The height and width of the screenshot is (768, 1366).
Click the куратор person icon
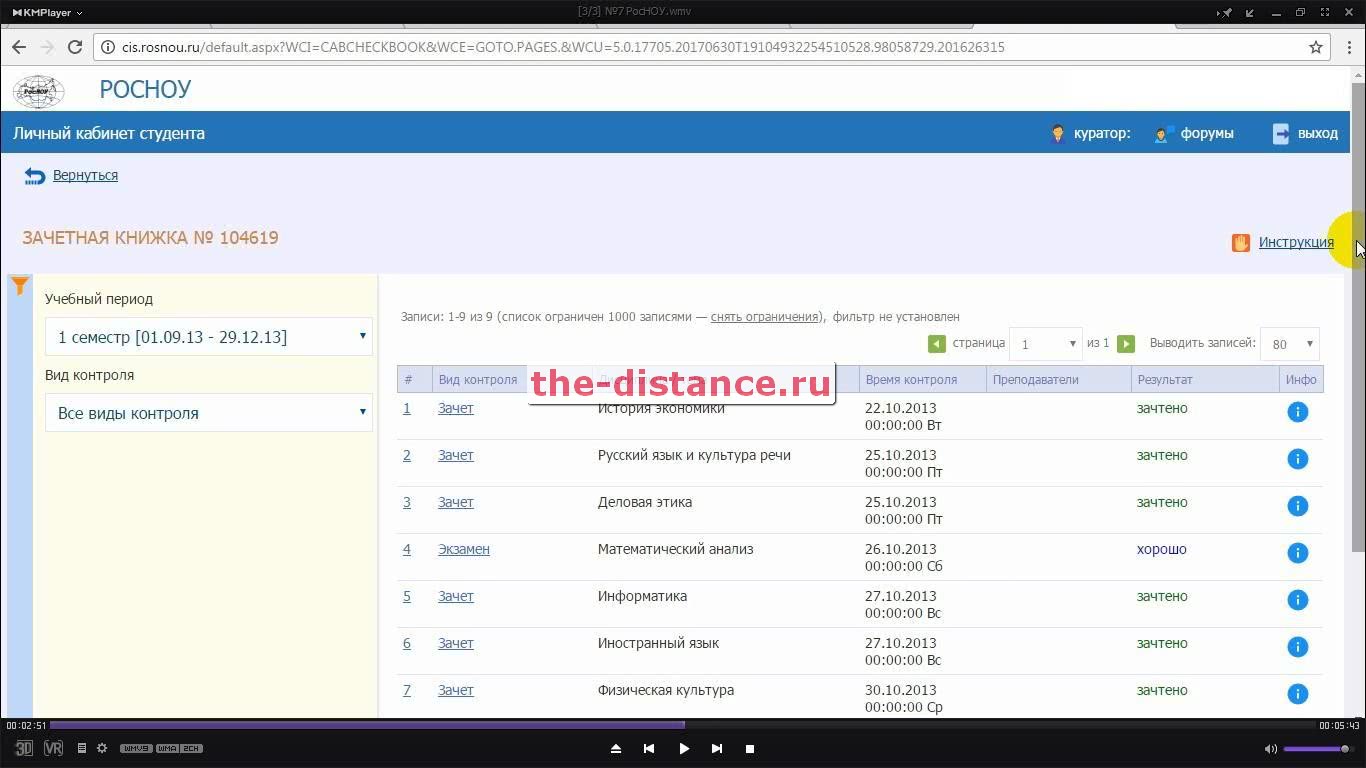[x=1058, y=133]
